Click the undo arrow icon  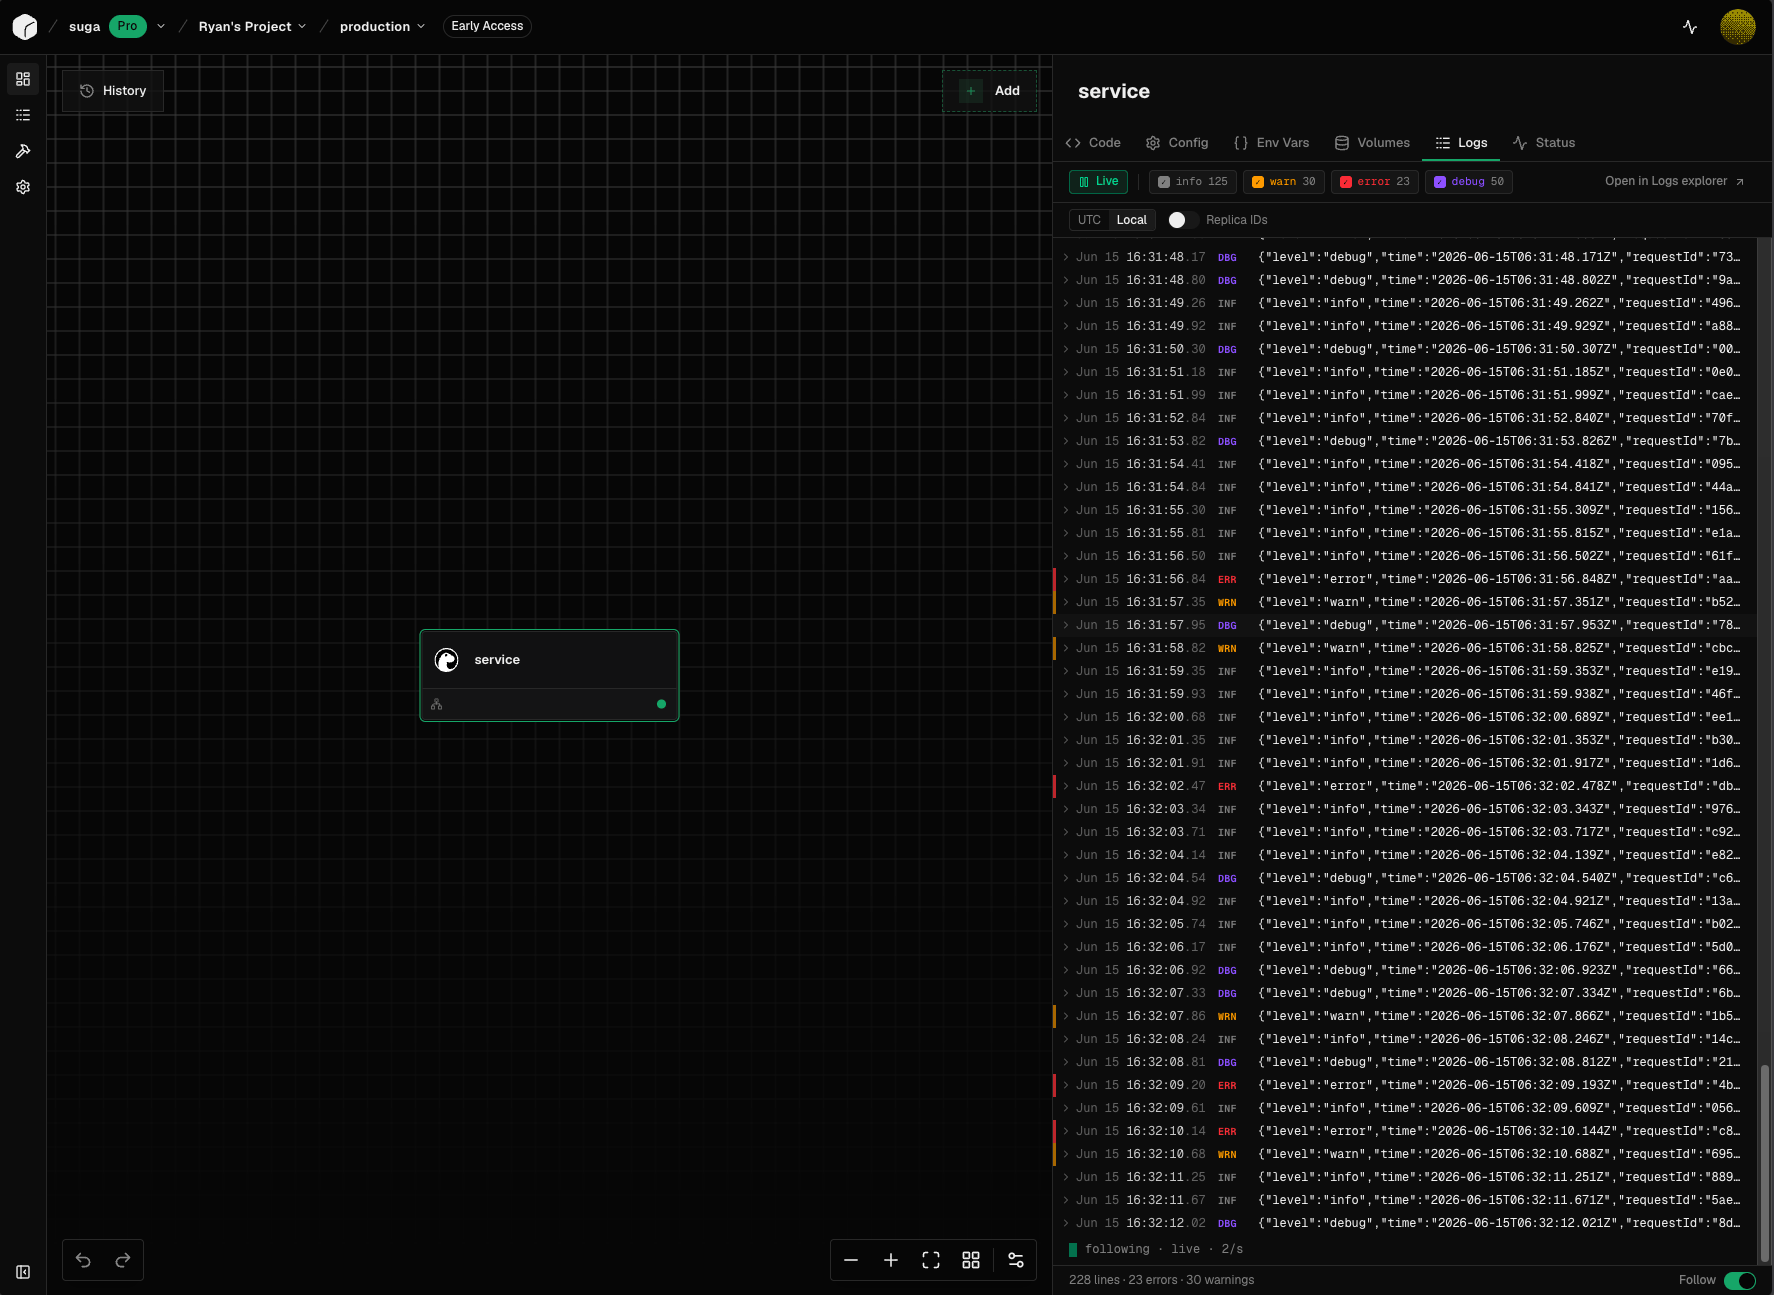coord(83,1260)
